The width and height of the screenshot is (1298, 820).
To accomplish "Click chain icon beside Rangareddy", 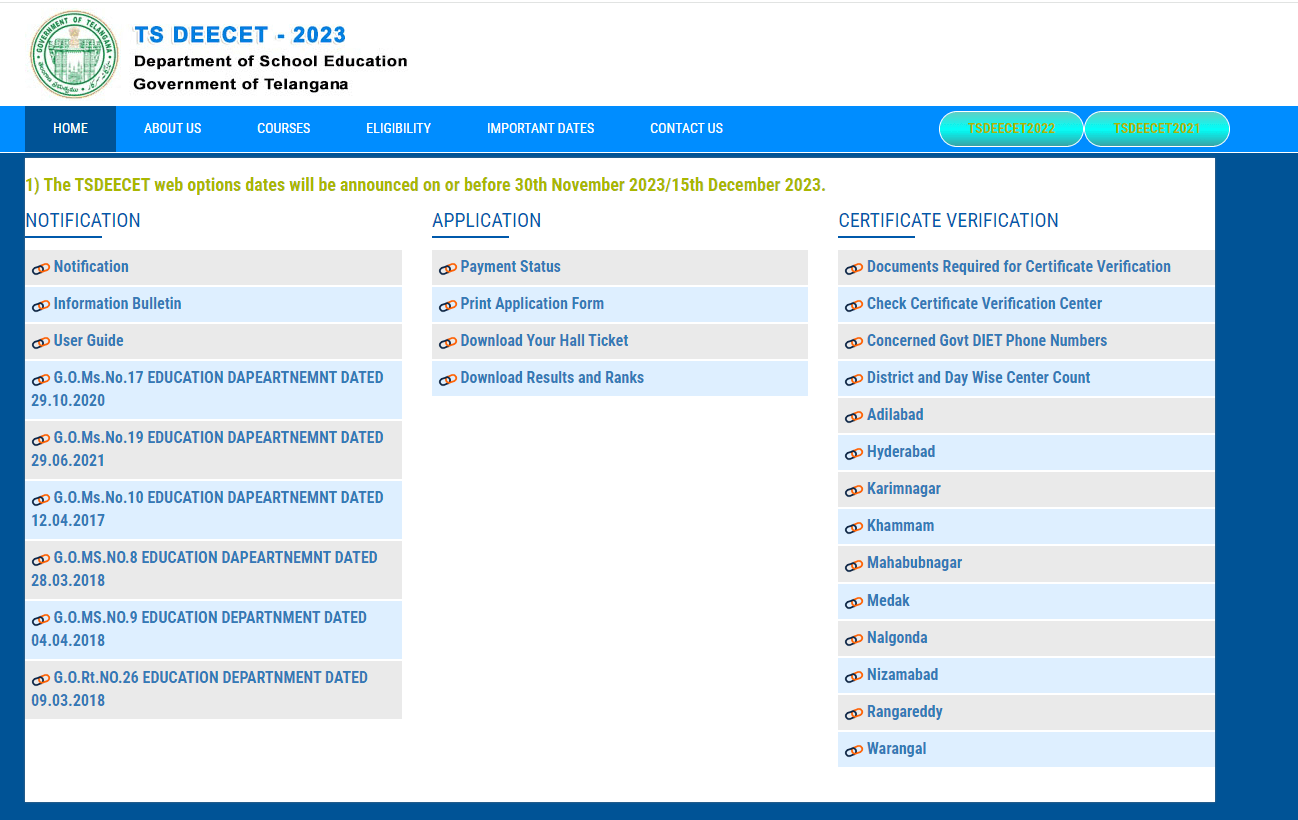I will point(854,713).
